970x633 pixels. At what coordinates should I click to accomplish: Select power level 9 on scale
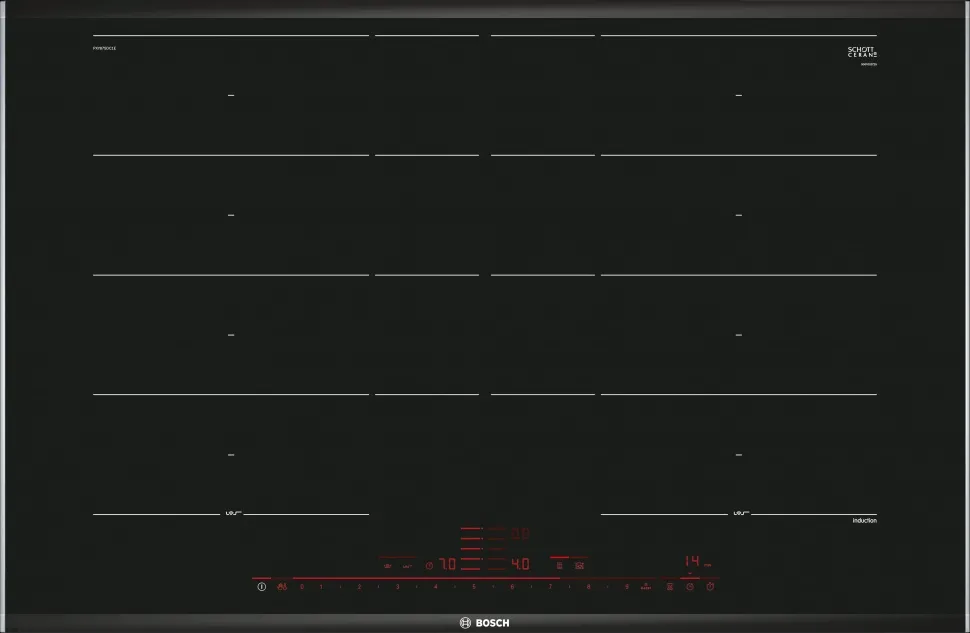627,587
